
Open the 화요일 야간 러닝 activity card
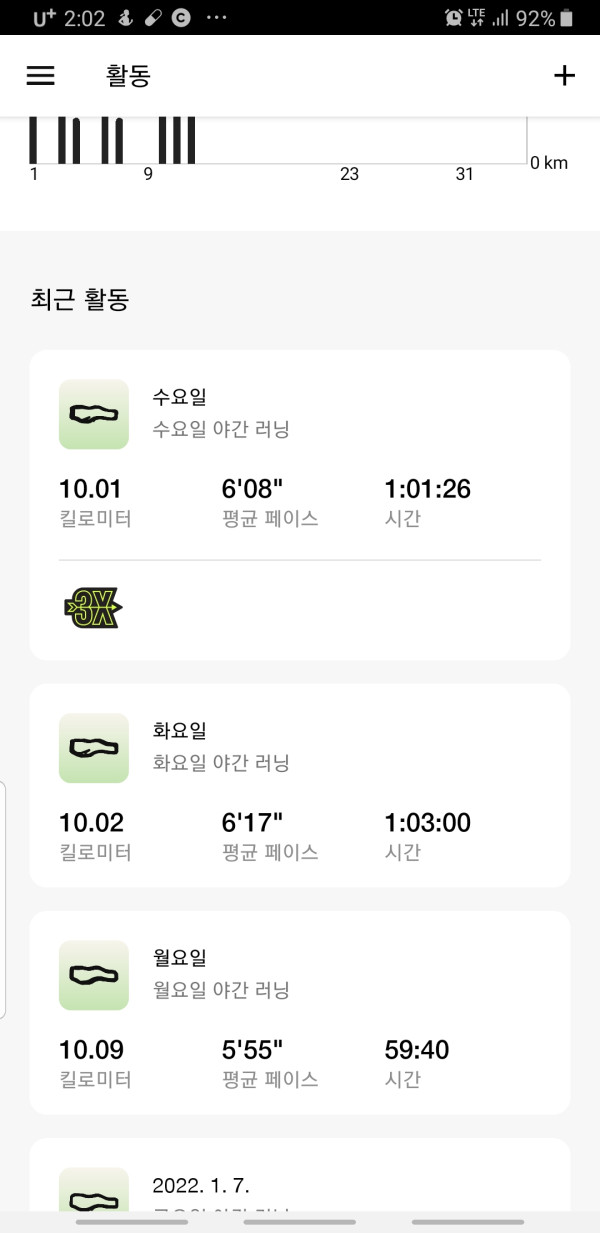300,785
